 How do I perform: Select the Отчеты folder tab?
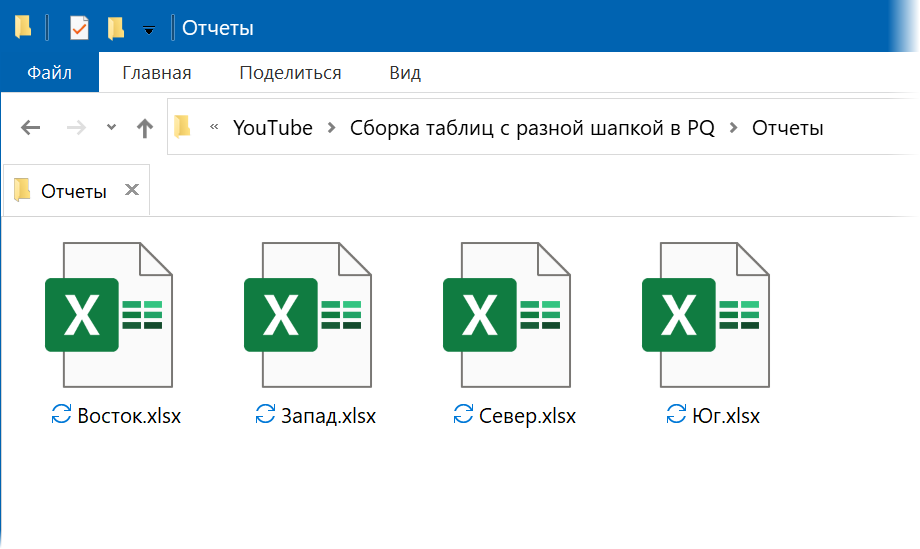74,191
